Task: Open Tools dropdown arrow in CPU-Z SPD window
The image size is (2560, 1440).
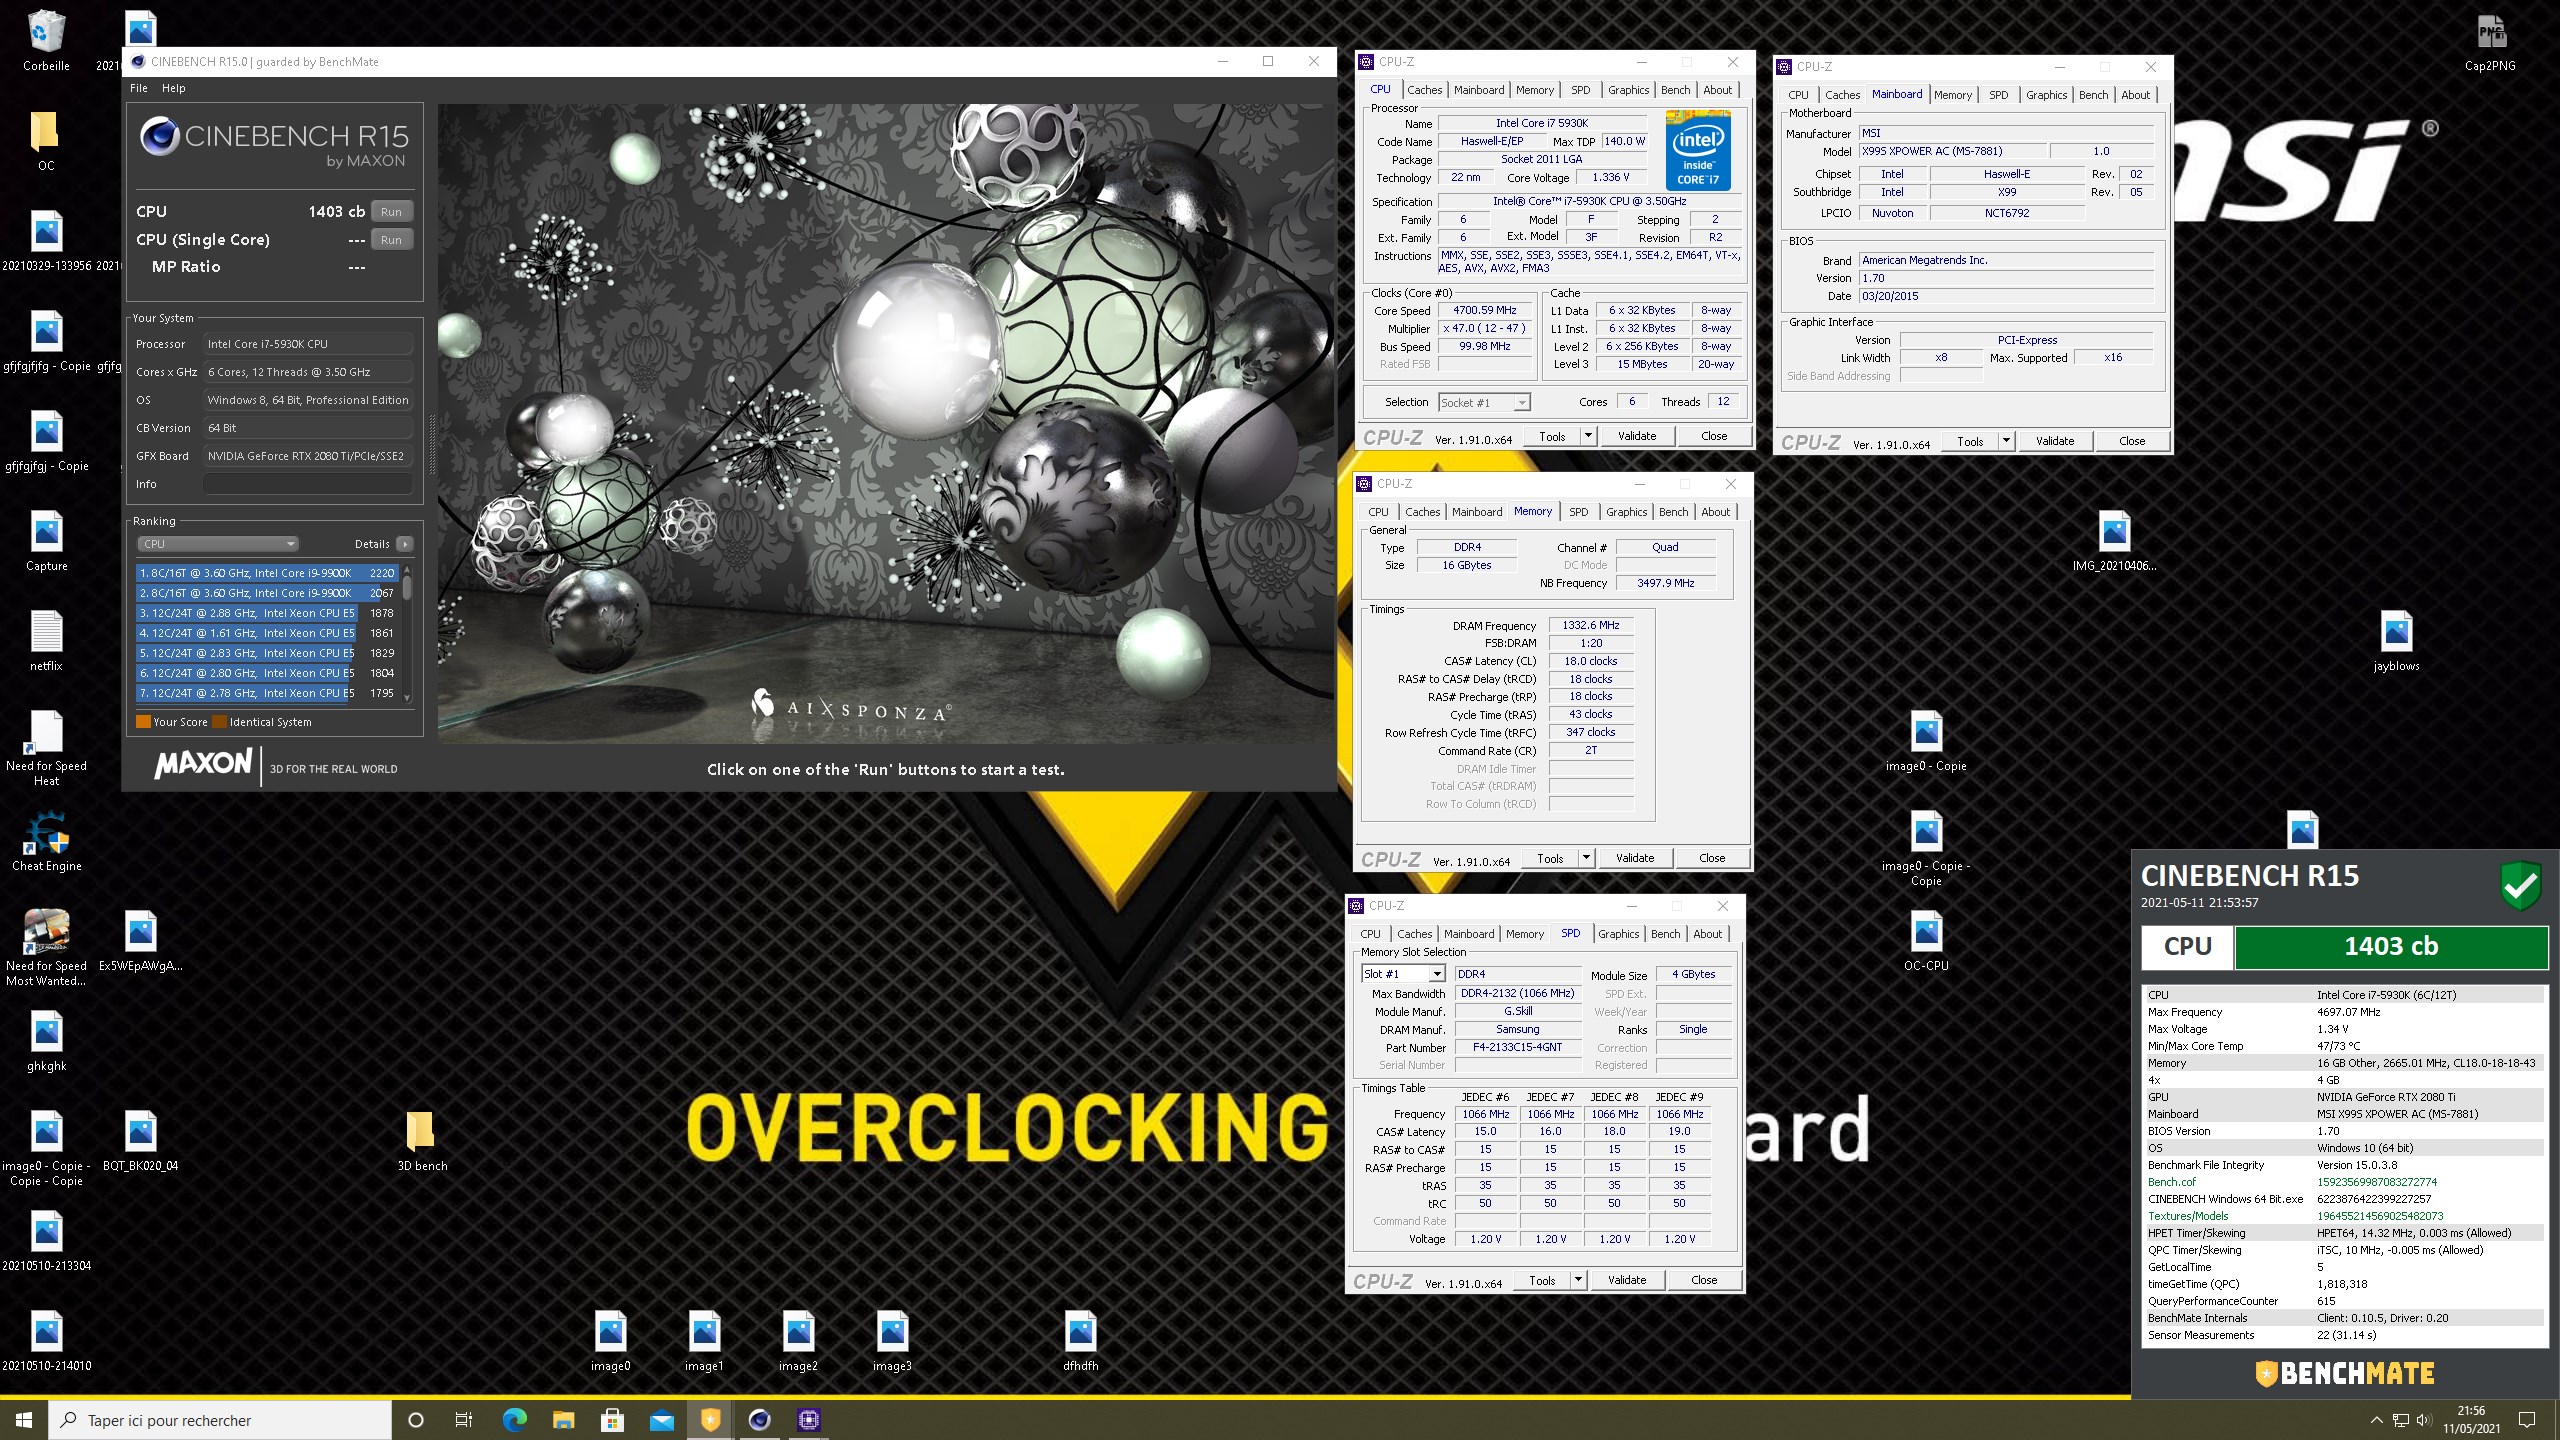Action: [1577, 1280]
